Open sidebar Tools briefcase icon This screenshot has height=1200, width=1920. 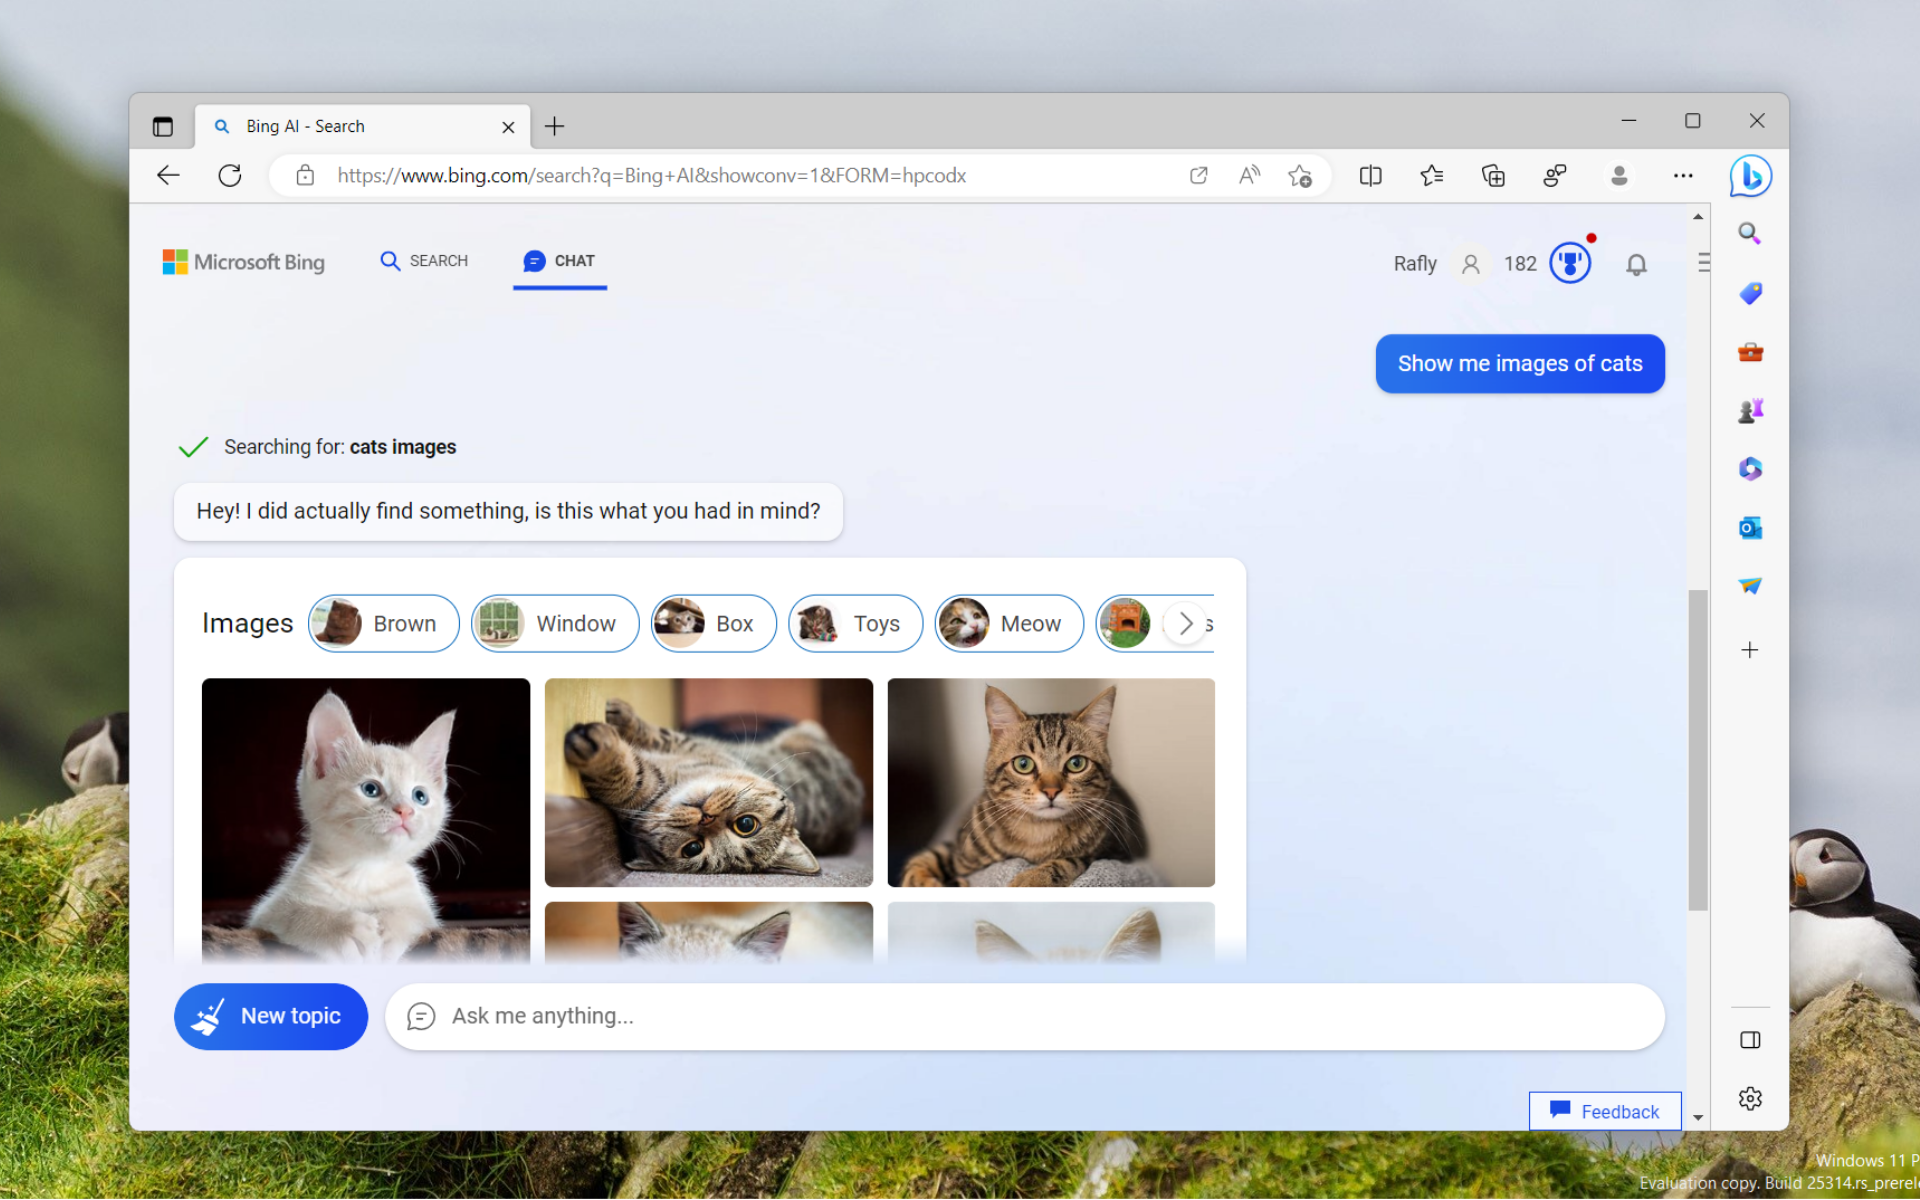click(1750, 352)
